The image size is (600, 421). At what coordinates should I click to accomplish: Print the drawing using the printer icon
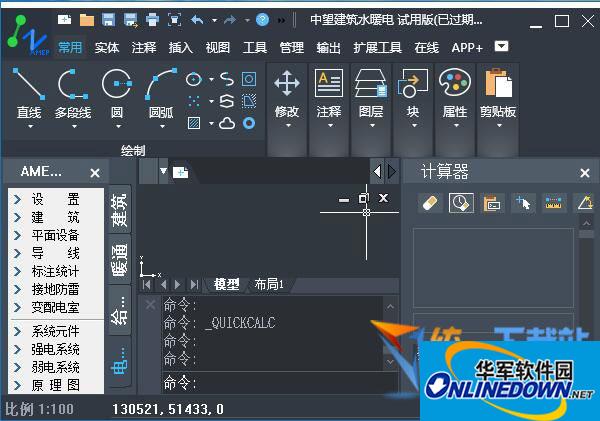point(153,20)
